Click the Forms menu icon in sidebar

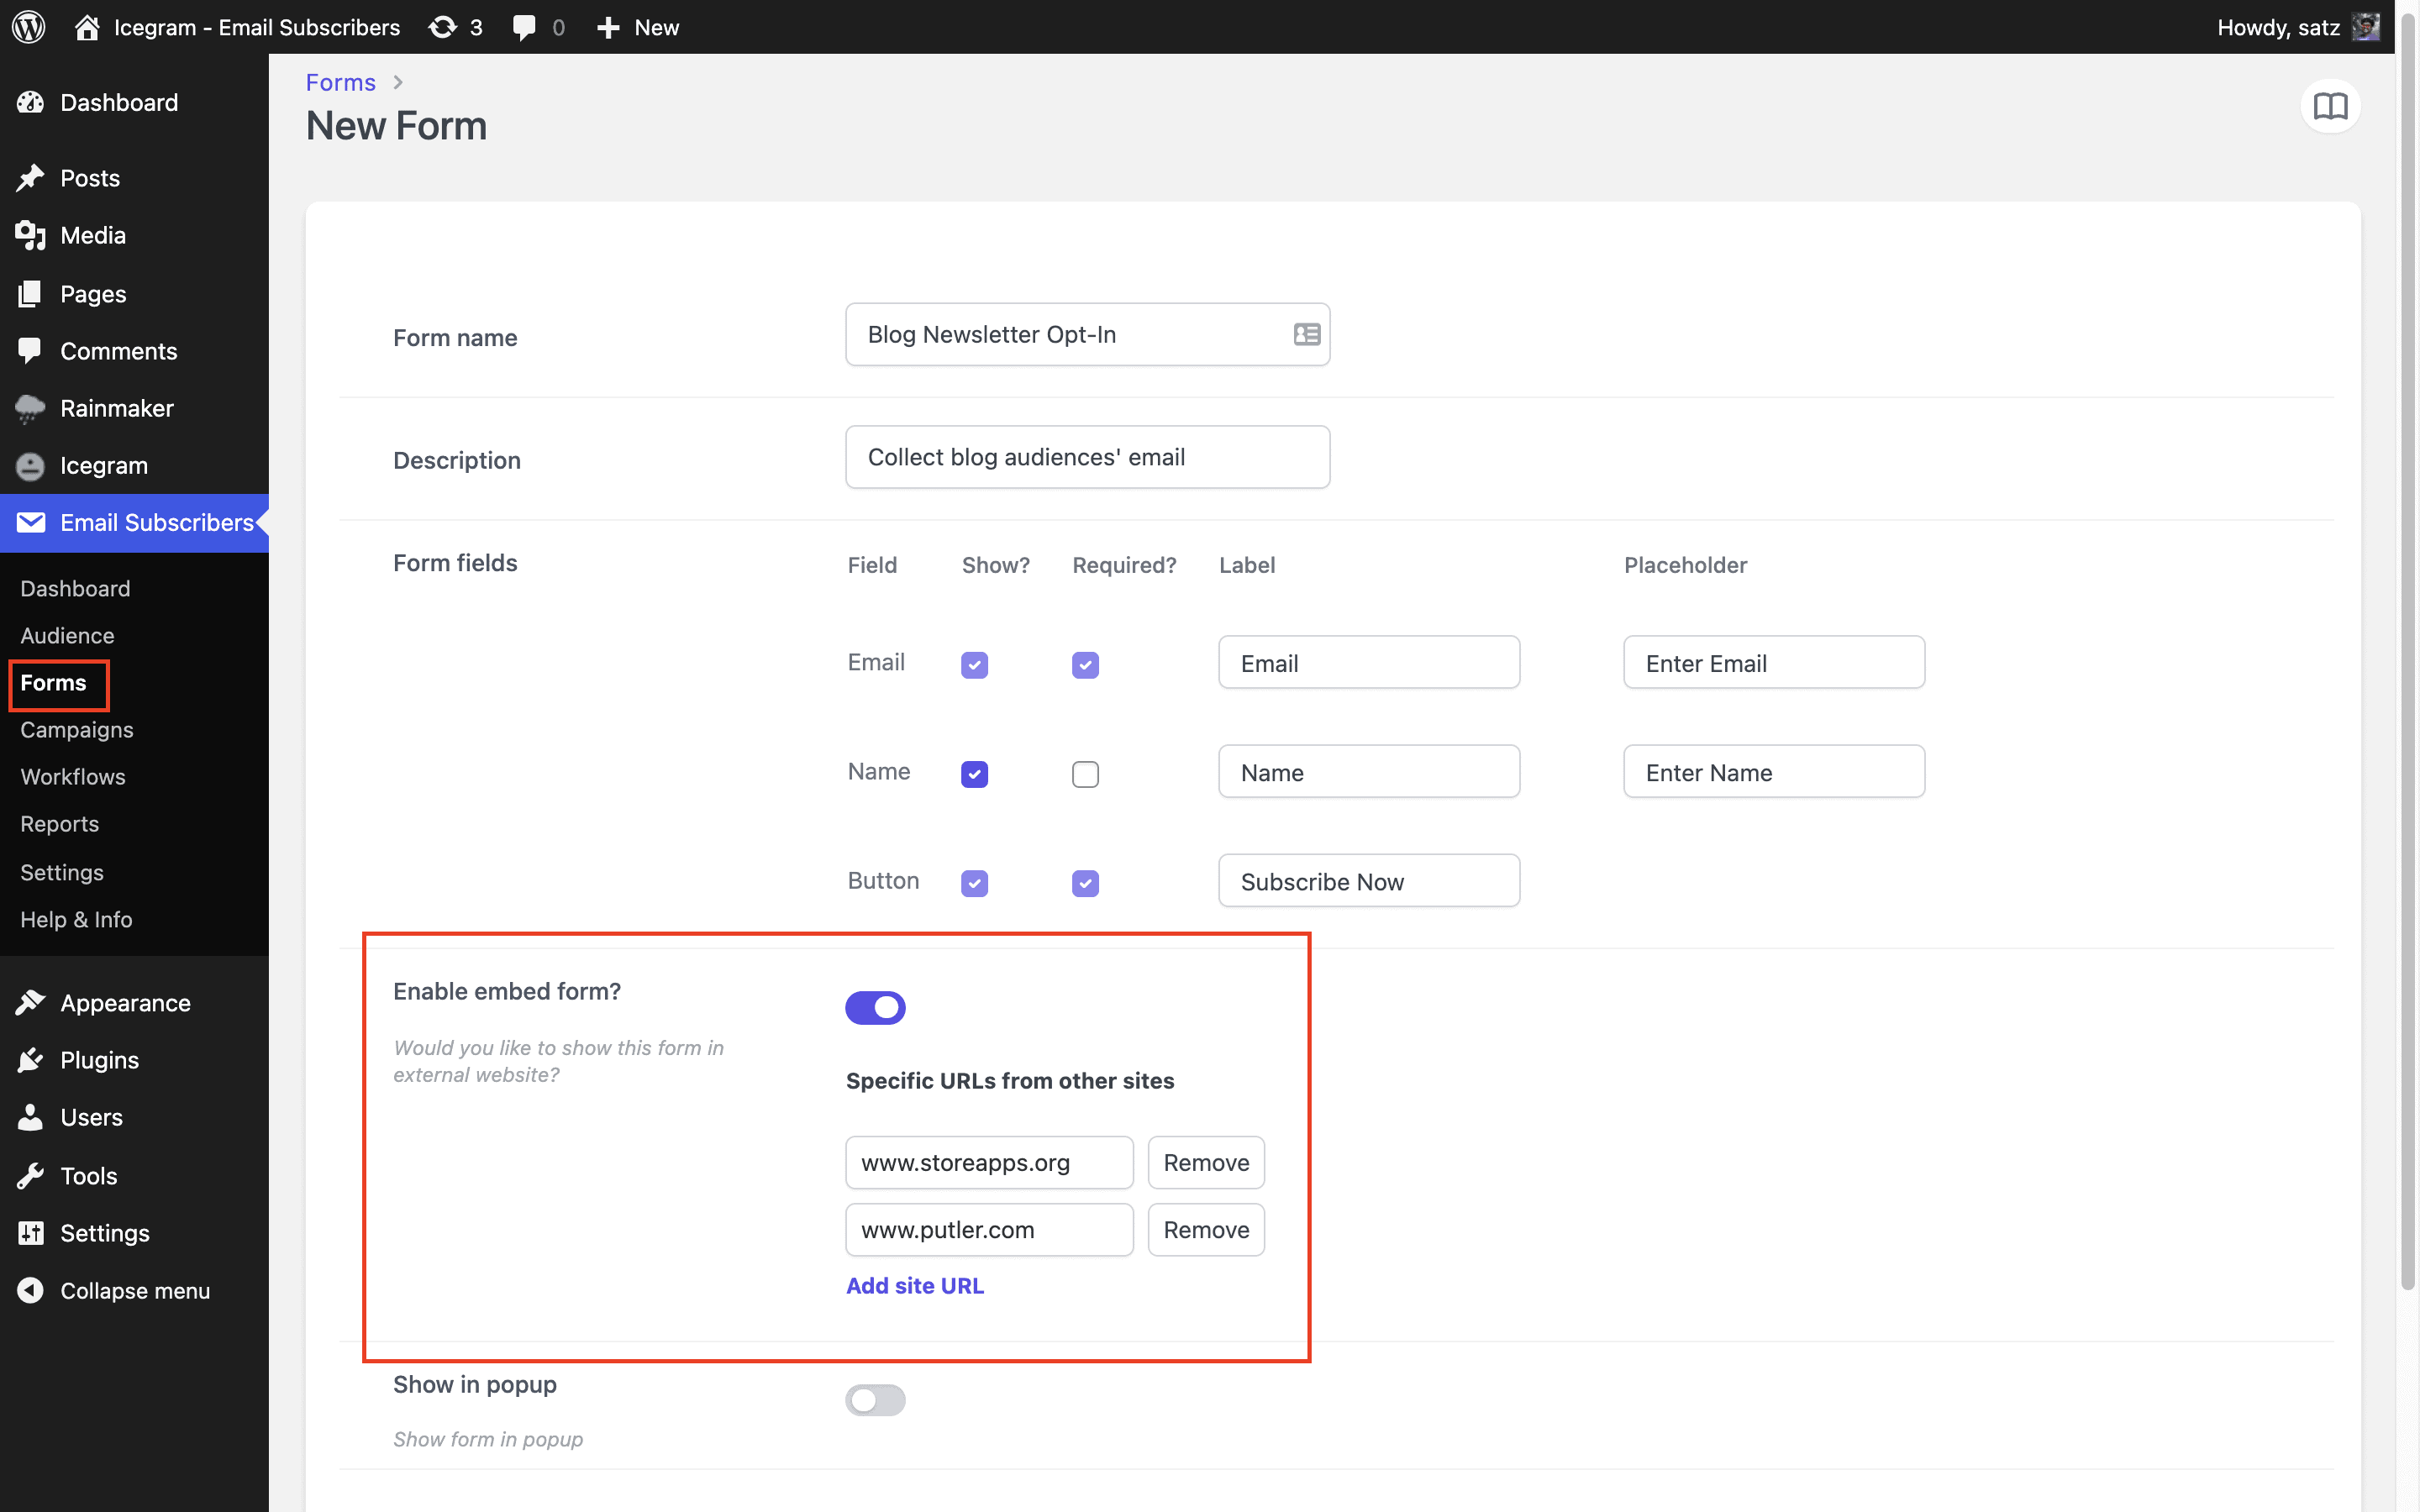54,681
